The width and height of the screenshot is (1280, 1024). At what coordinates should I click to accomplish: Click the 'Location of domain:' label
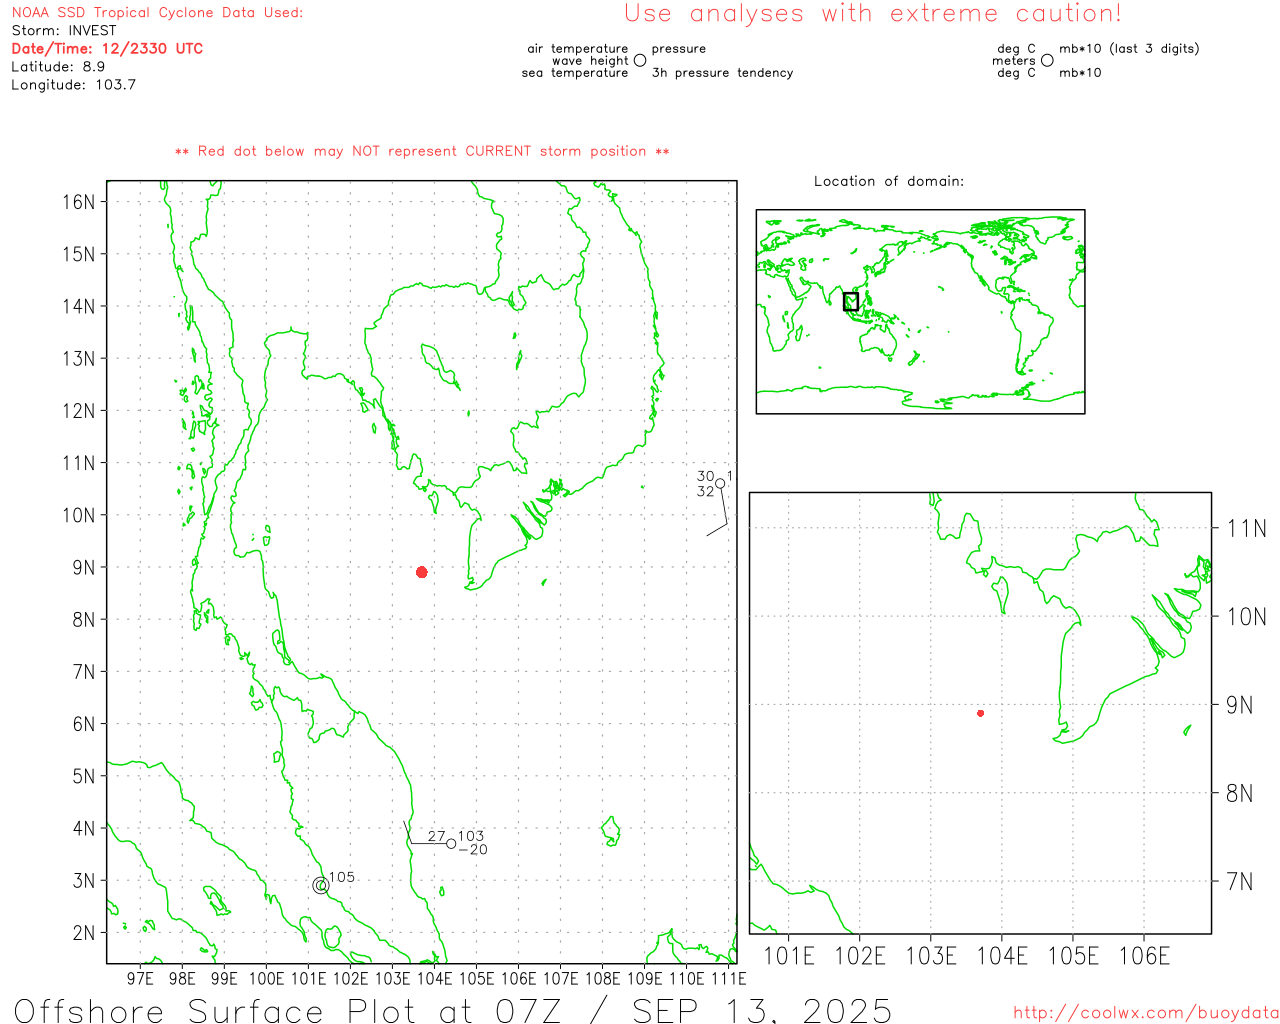point(889,181)
